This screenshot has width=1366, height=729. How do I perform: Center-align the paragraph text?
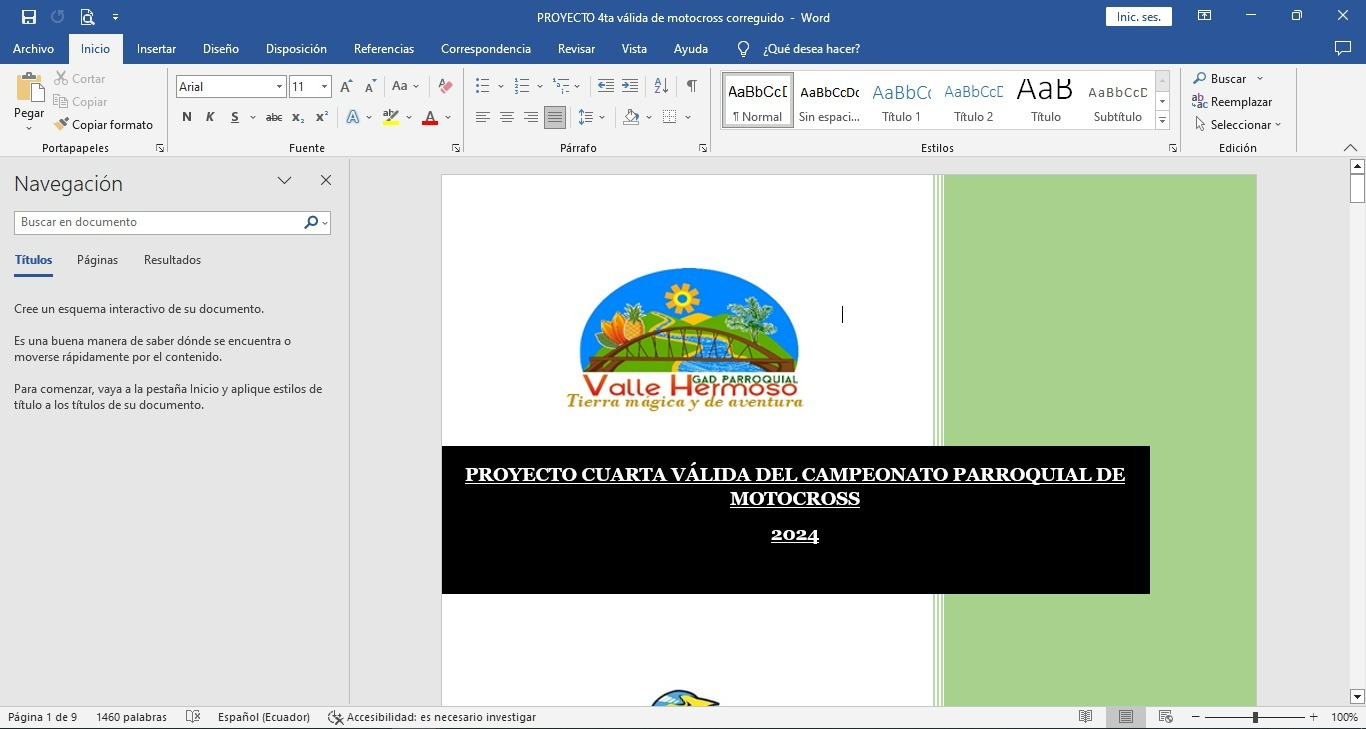507,117
